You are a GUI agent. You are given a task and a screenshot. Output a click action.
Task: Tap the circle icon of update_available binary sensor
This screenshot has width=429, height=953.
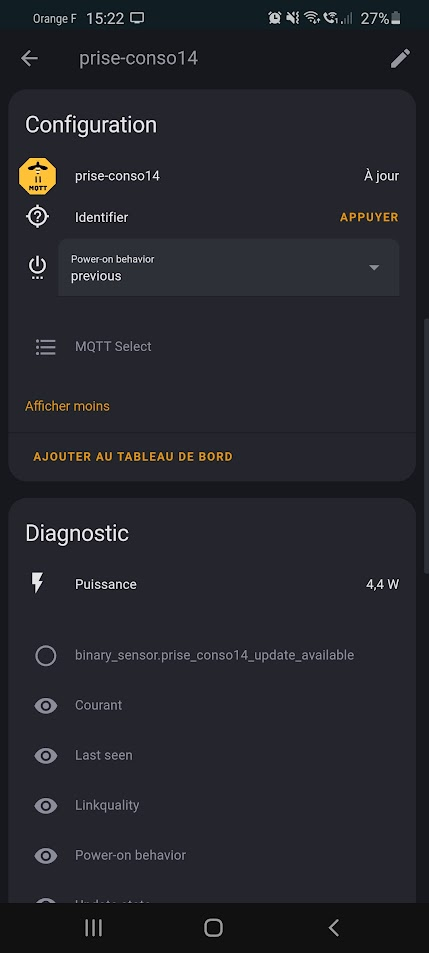pyautogui.click(x=46, y=655)
